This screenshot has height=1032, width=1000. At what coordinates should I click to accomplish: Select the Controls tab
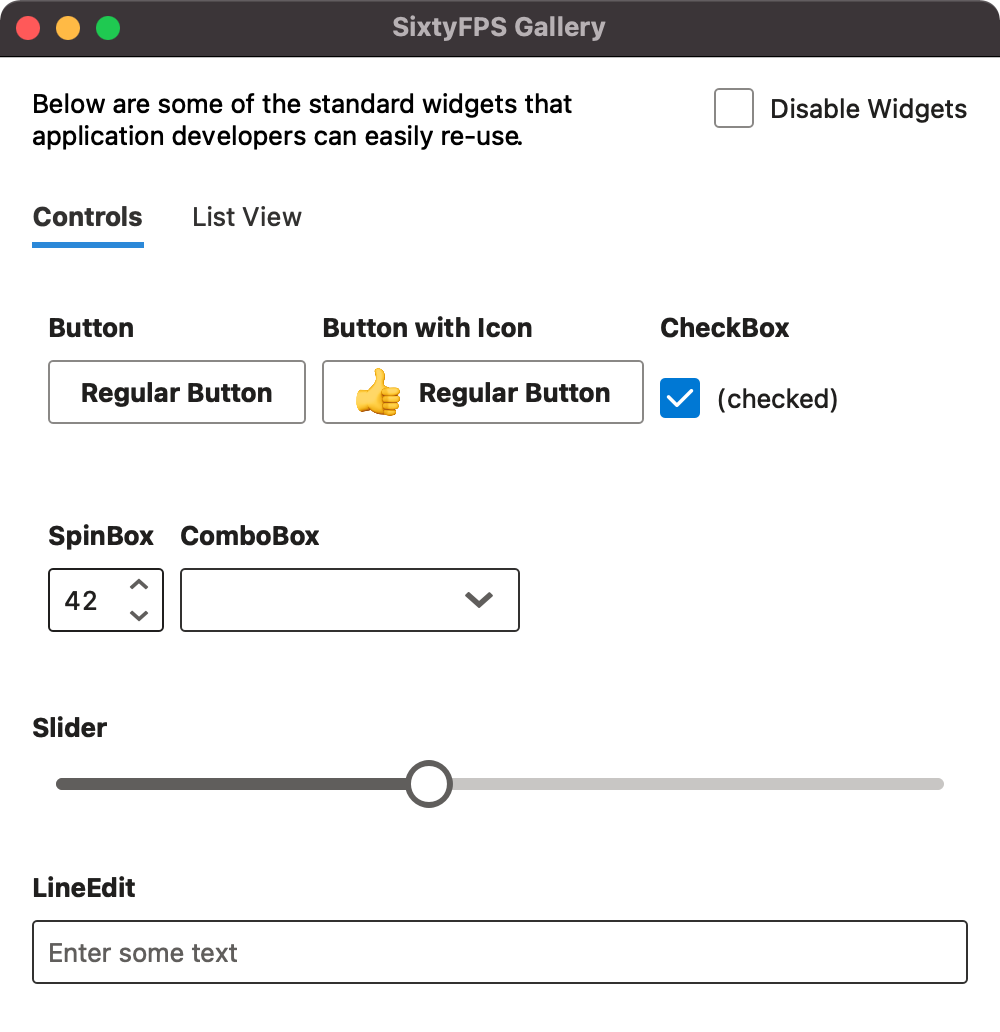pyautogui.click(x=88, y=217)
